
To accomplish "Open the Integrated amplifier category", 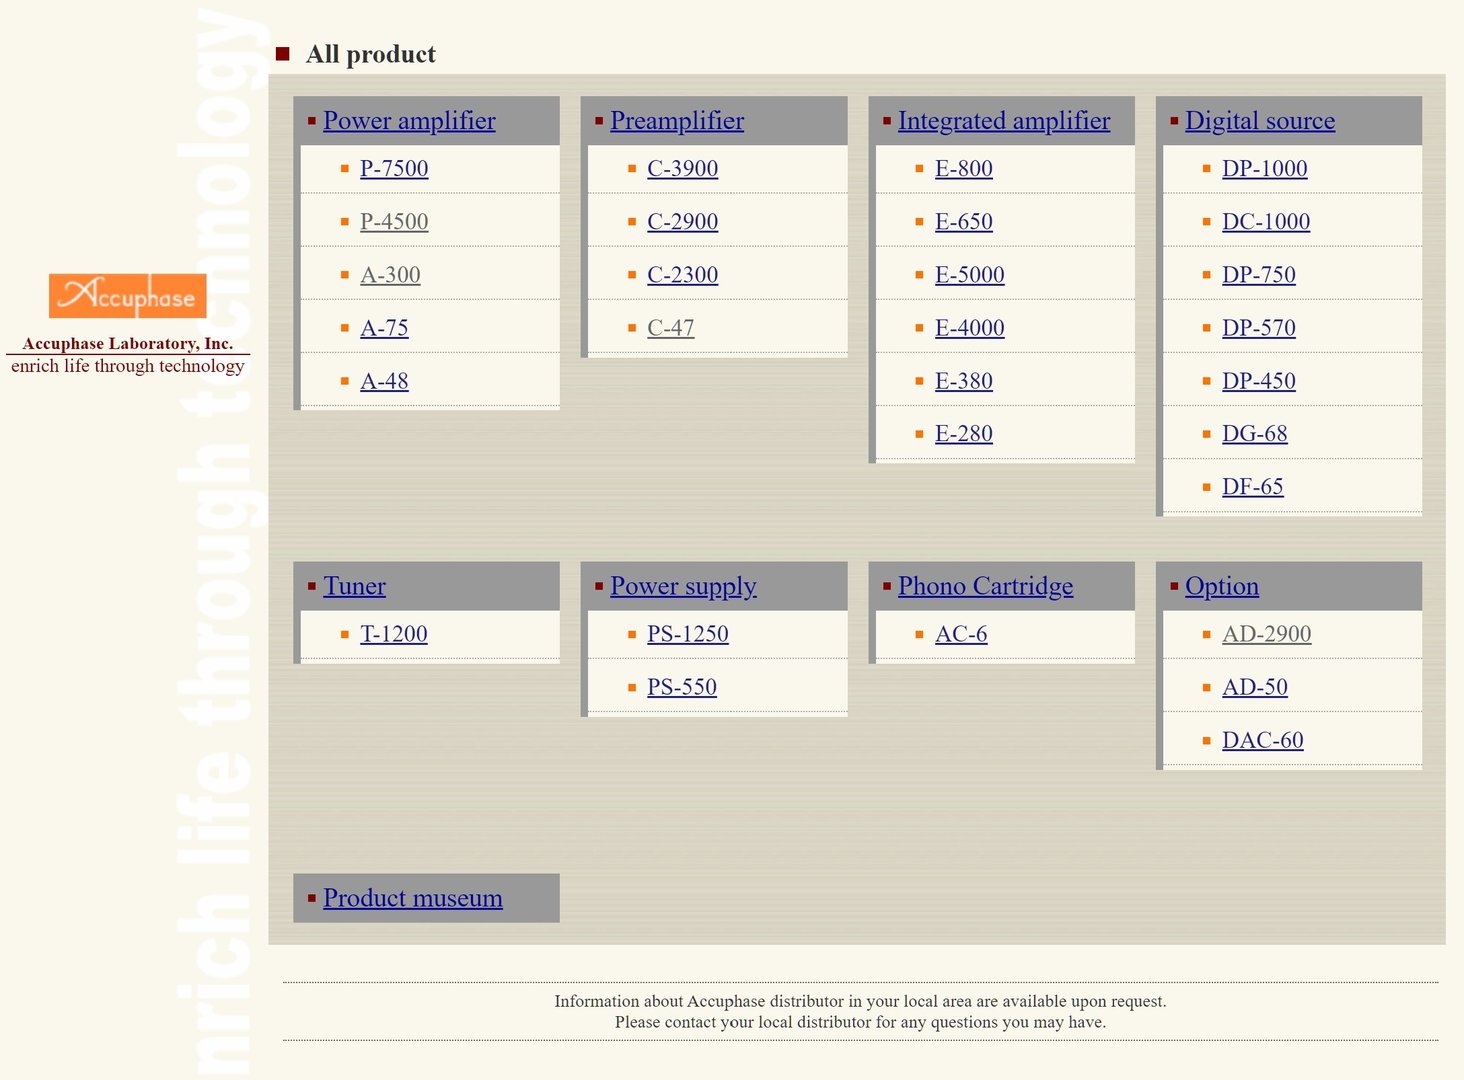I will [x=1004, y=121].
